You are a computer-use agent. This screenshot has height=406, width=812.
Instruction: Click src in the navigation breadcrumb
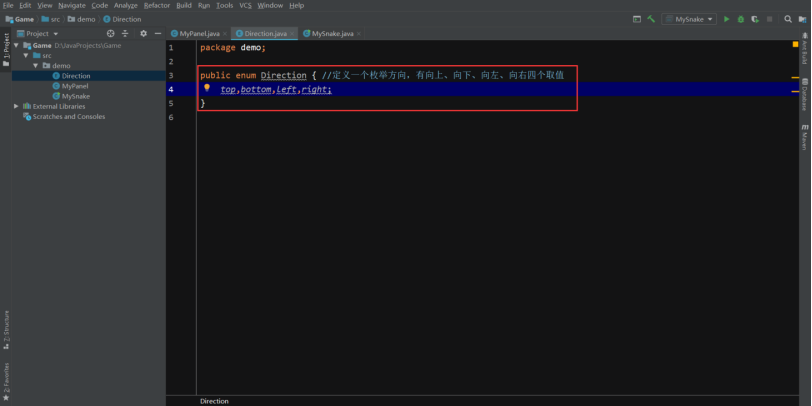[51, 19]
